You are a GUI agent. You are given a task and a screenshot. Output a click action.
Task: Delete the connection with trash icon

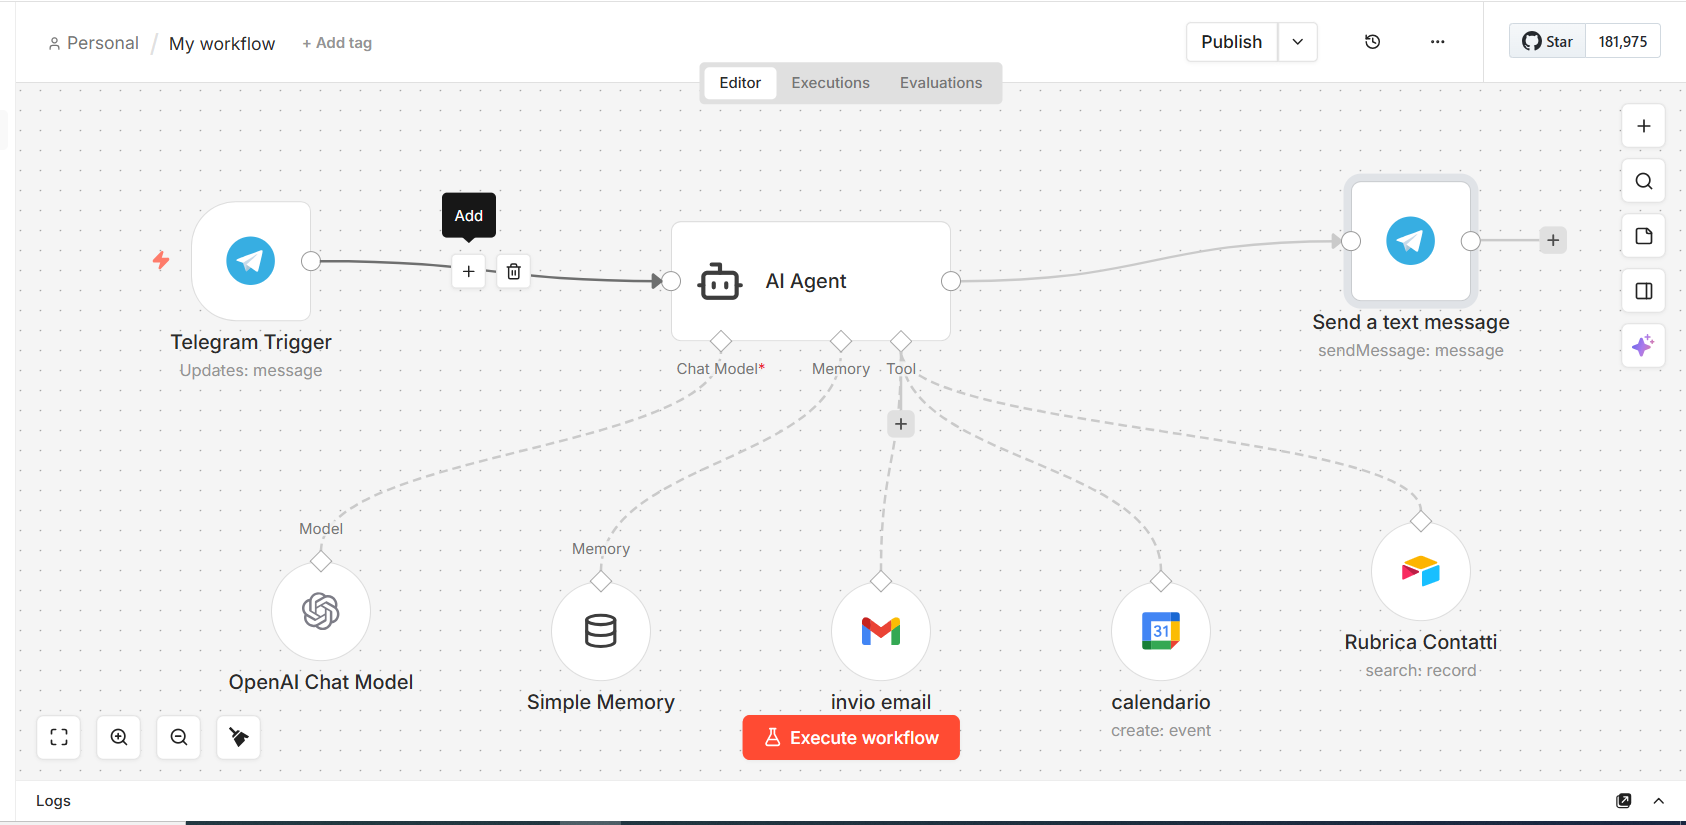tap(513, 271)
